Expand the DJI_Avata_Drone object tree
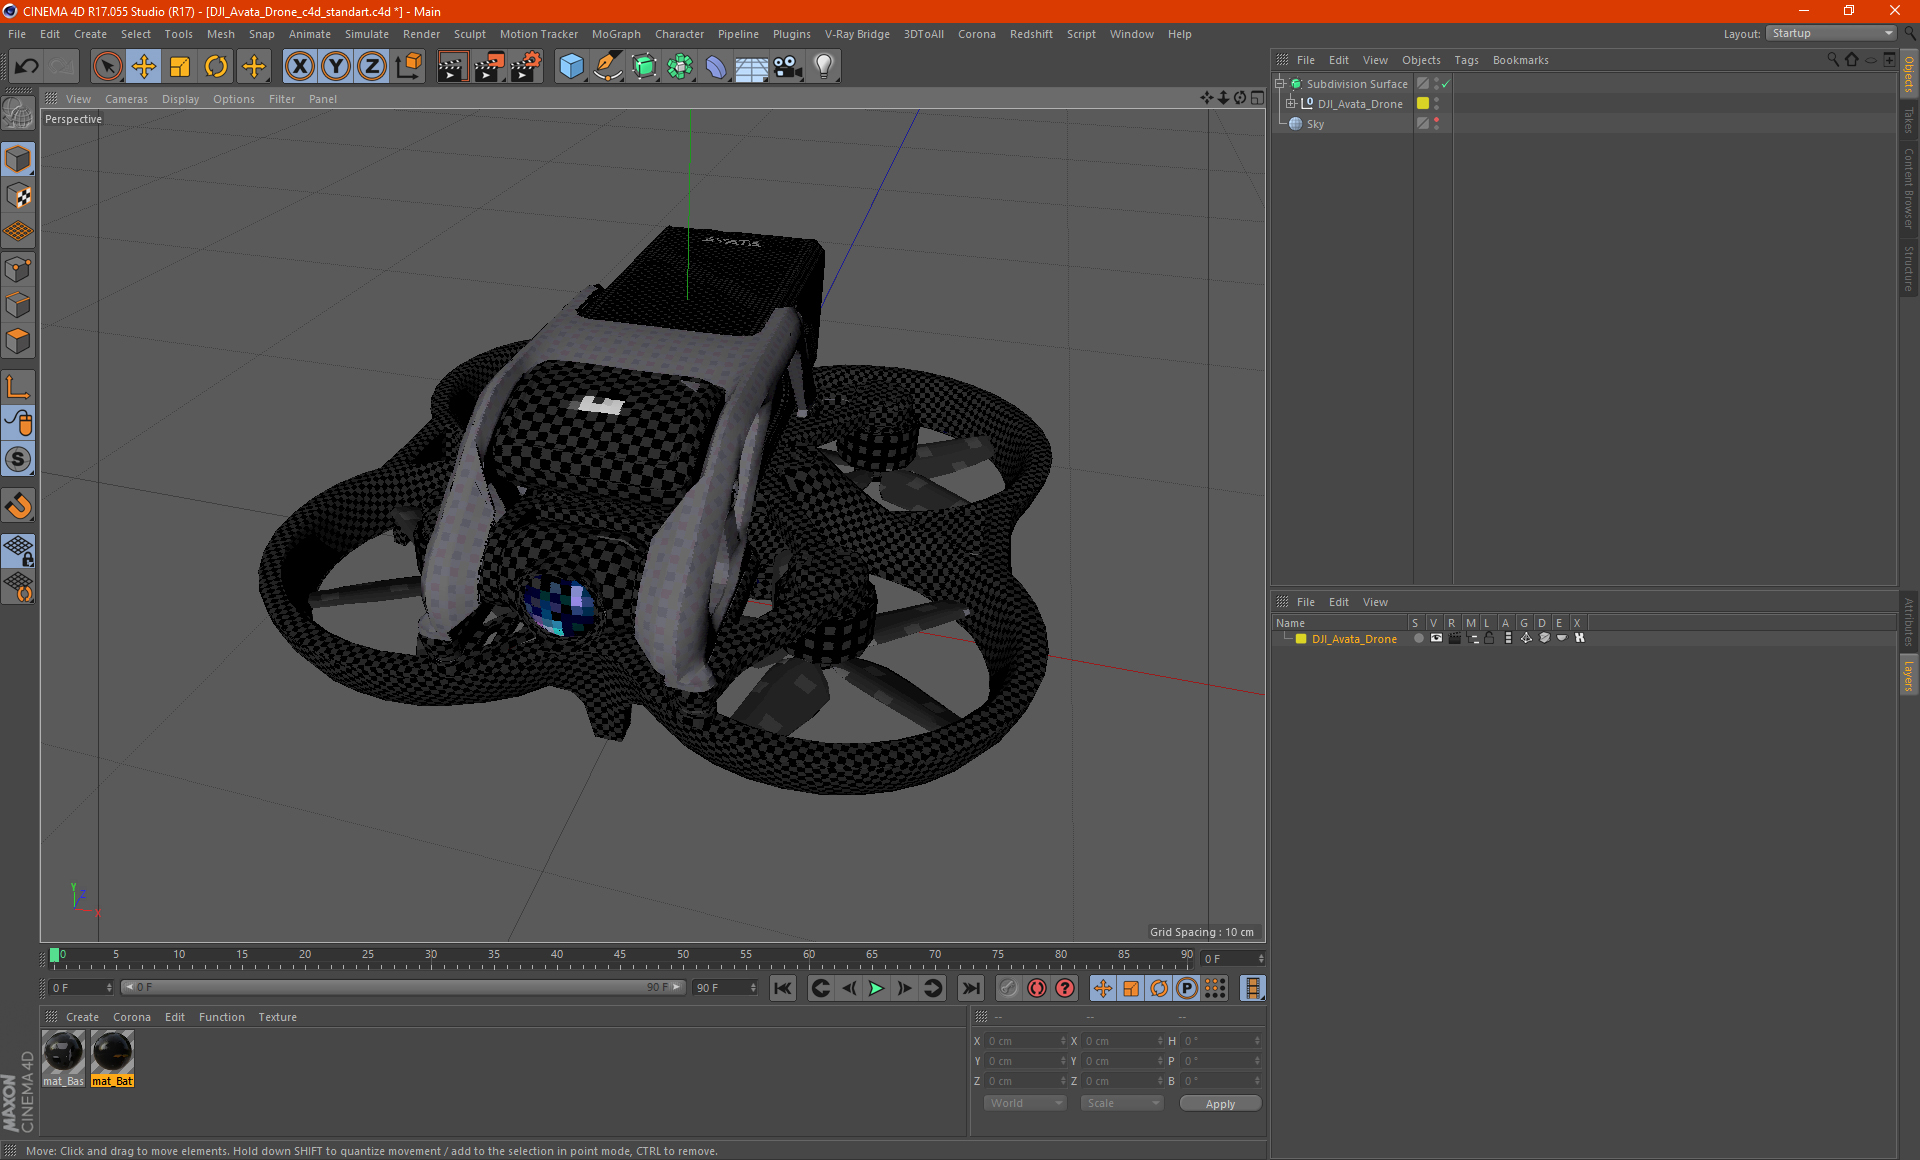The image size is (1920, 1160). 1291,104
